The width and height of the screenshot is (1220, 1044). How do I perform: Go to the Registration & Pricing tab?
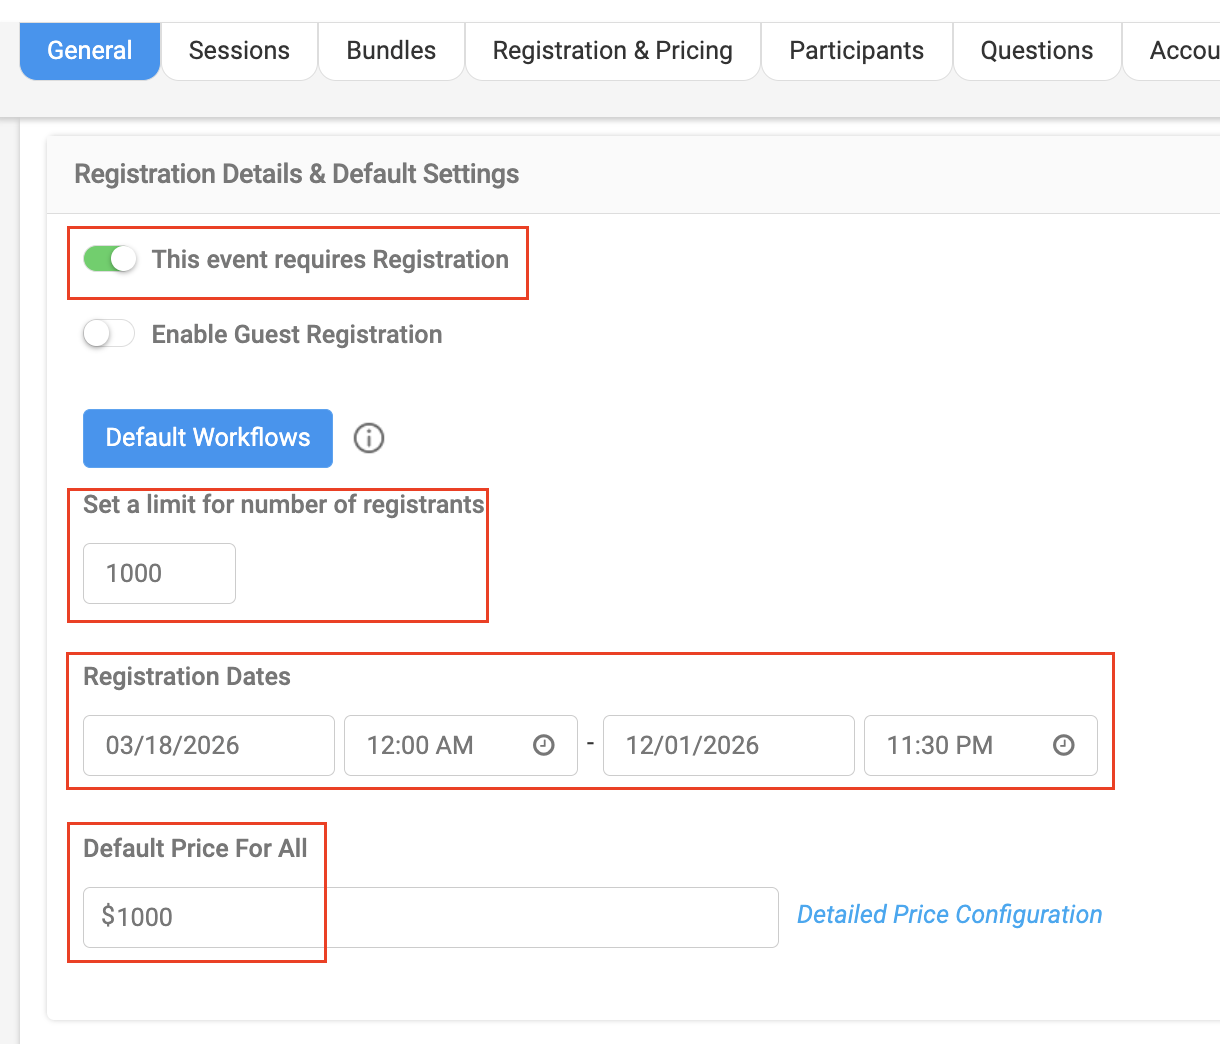click(x=612, y=51)
